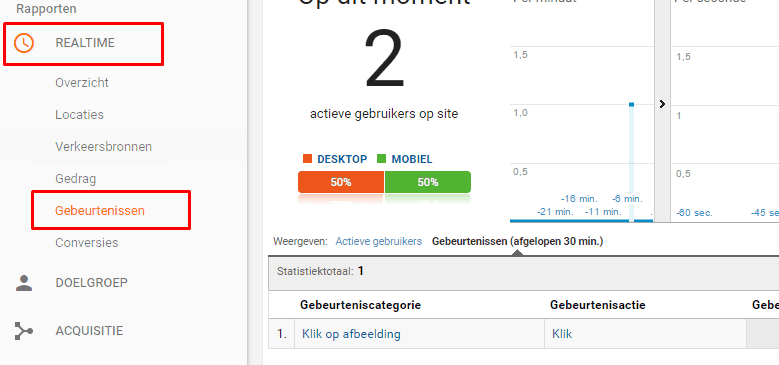The image size is (779, 365).
Task: Click the green MOBIEL legend square
Action: click(382, 159)
